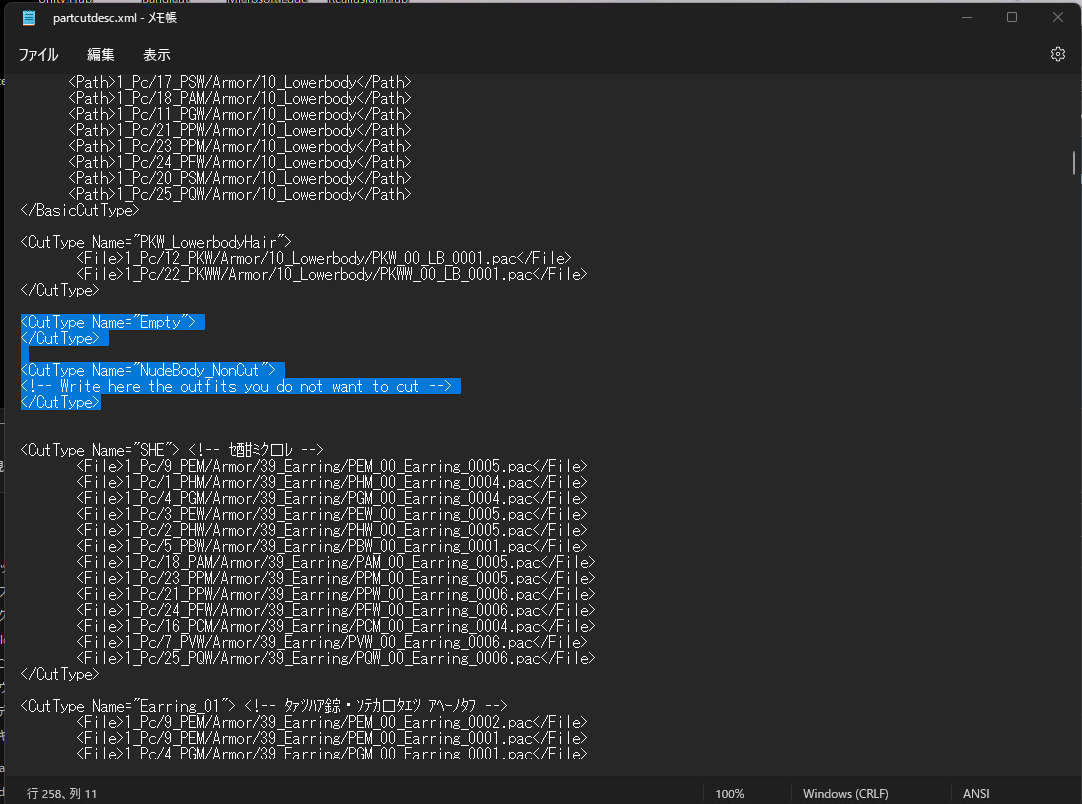Image resolution: width=1082 pixels, height=804 pixels.
Task: Minimize the Notepad window
Action: (966, 18)
